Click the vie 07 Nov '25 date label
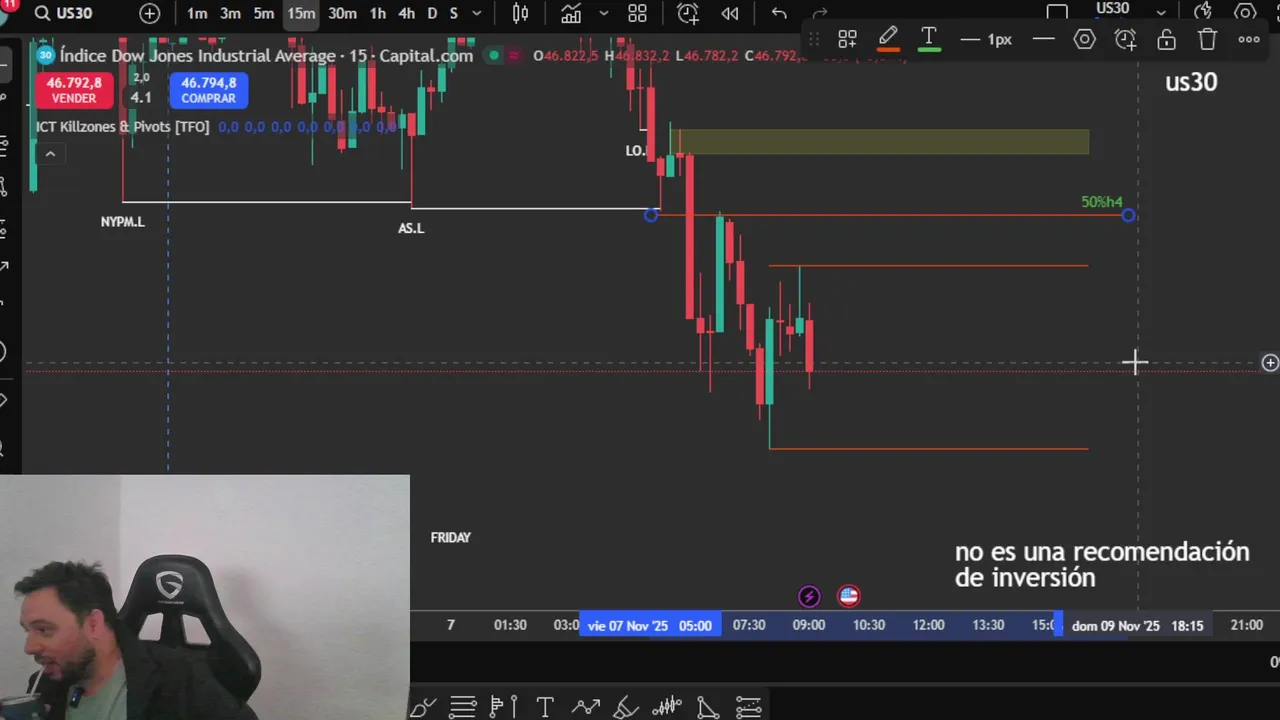Screen dimensions: 1280x720 [650, 625]
